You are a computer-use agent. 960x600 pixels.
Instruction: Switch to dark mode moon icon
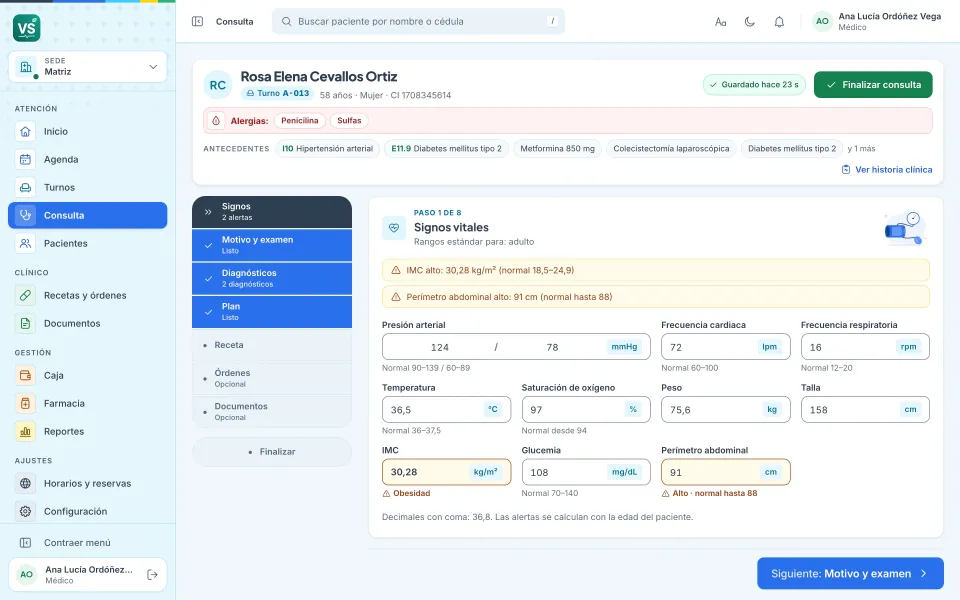click(x=749, y=22)
